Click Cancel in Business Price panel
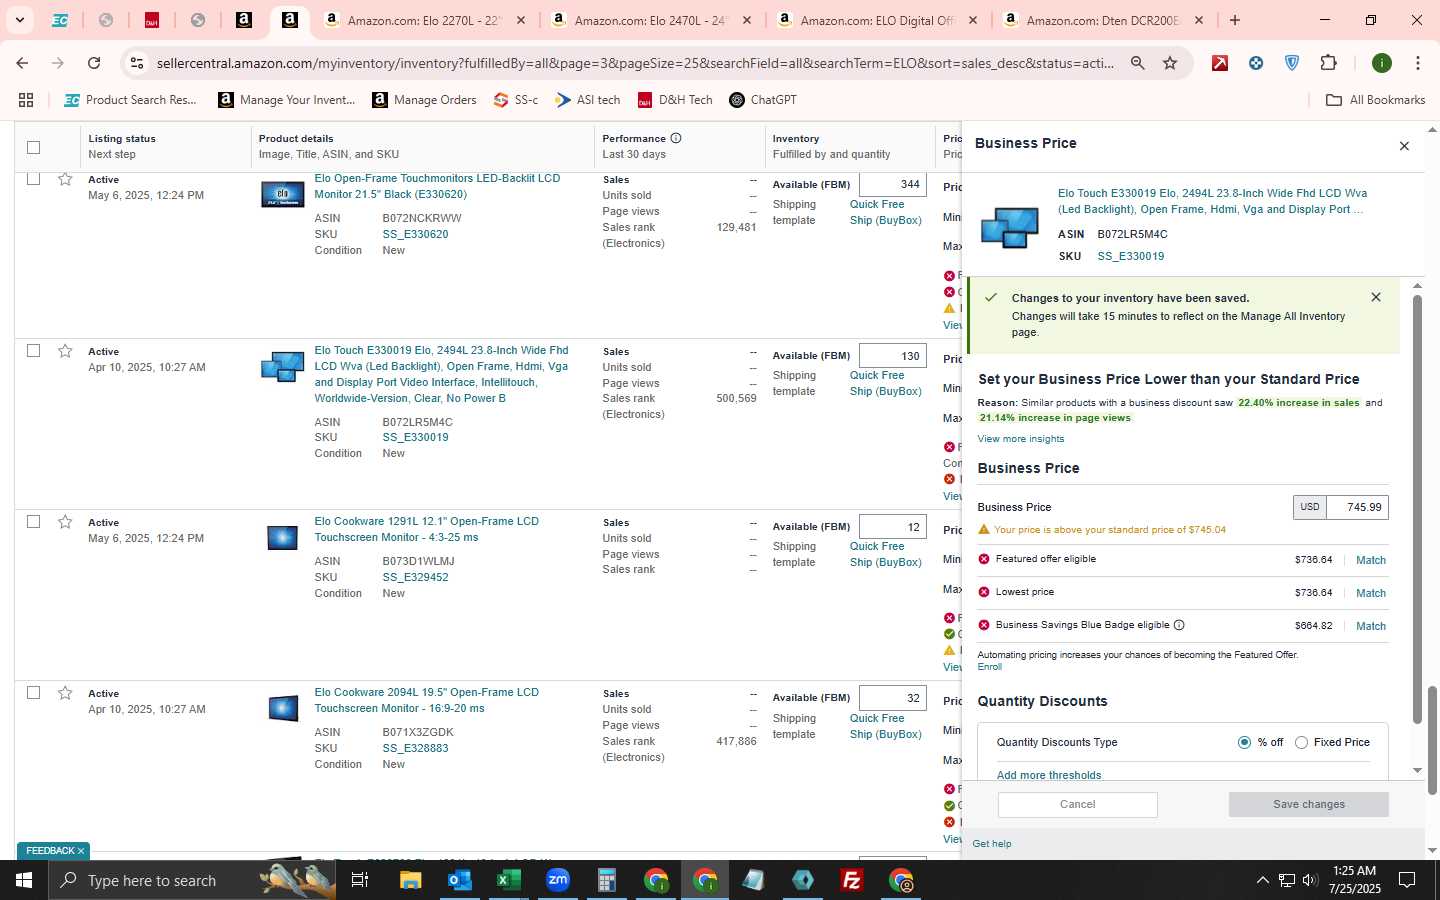1440x900 pixels. tap(1077, 804)
